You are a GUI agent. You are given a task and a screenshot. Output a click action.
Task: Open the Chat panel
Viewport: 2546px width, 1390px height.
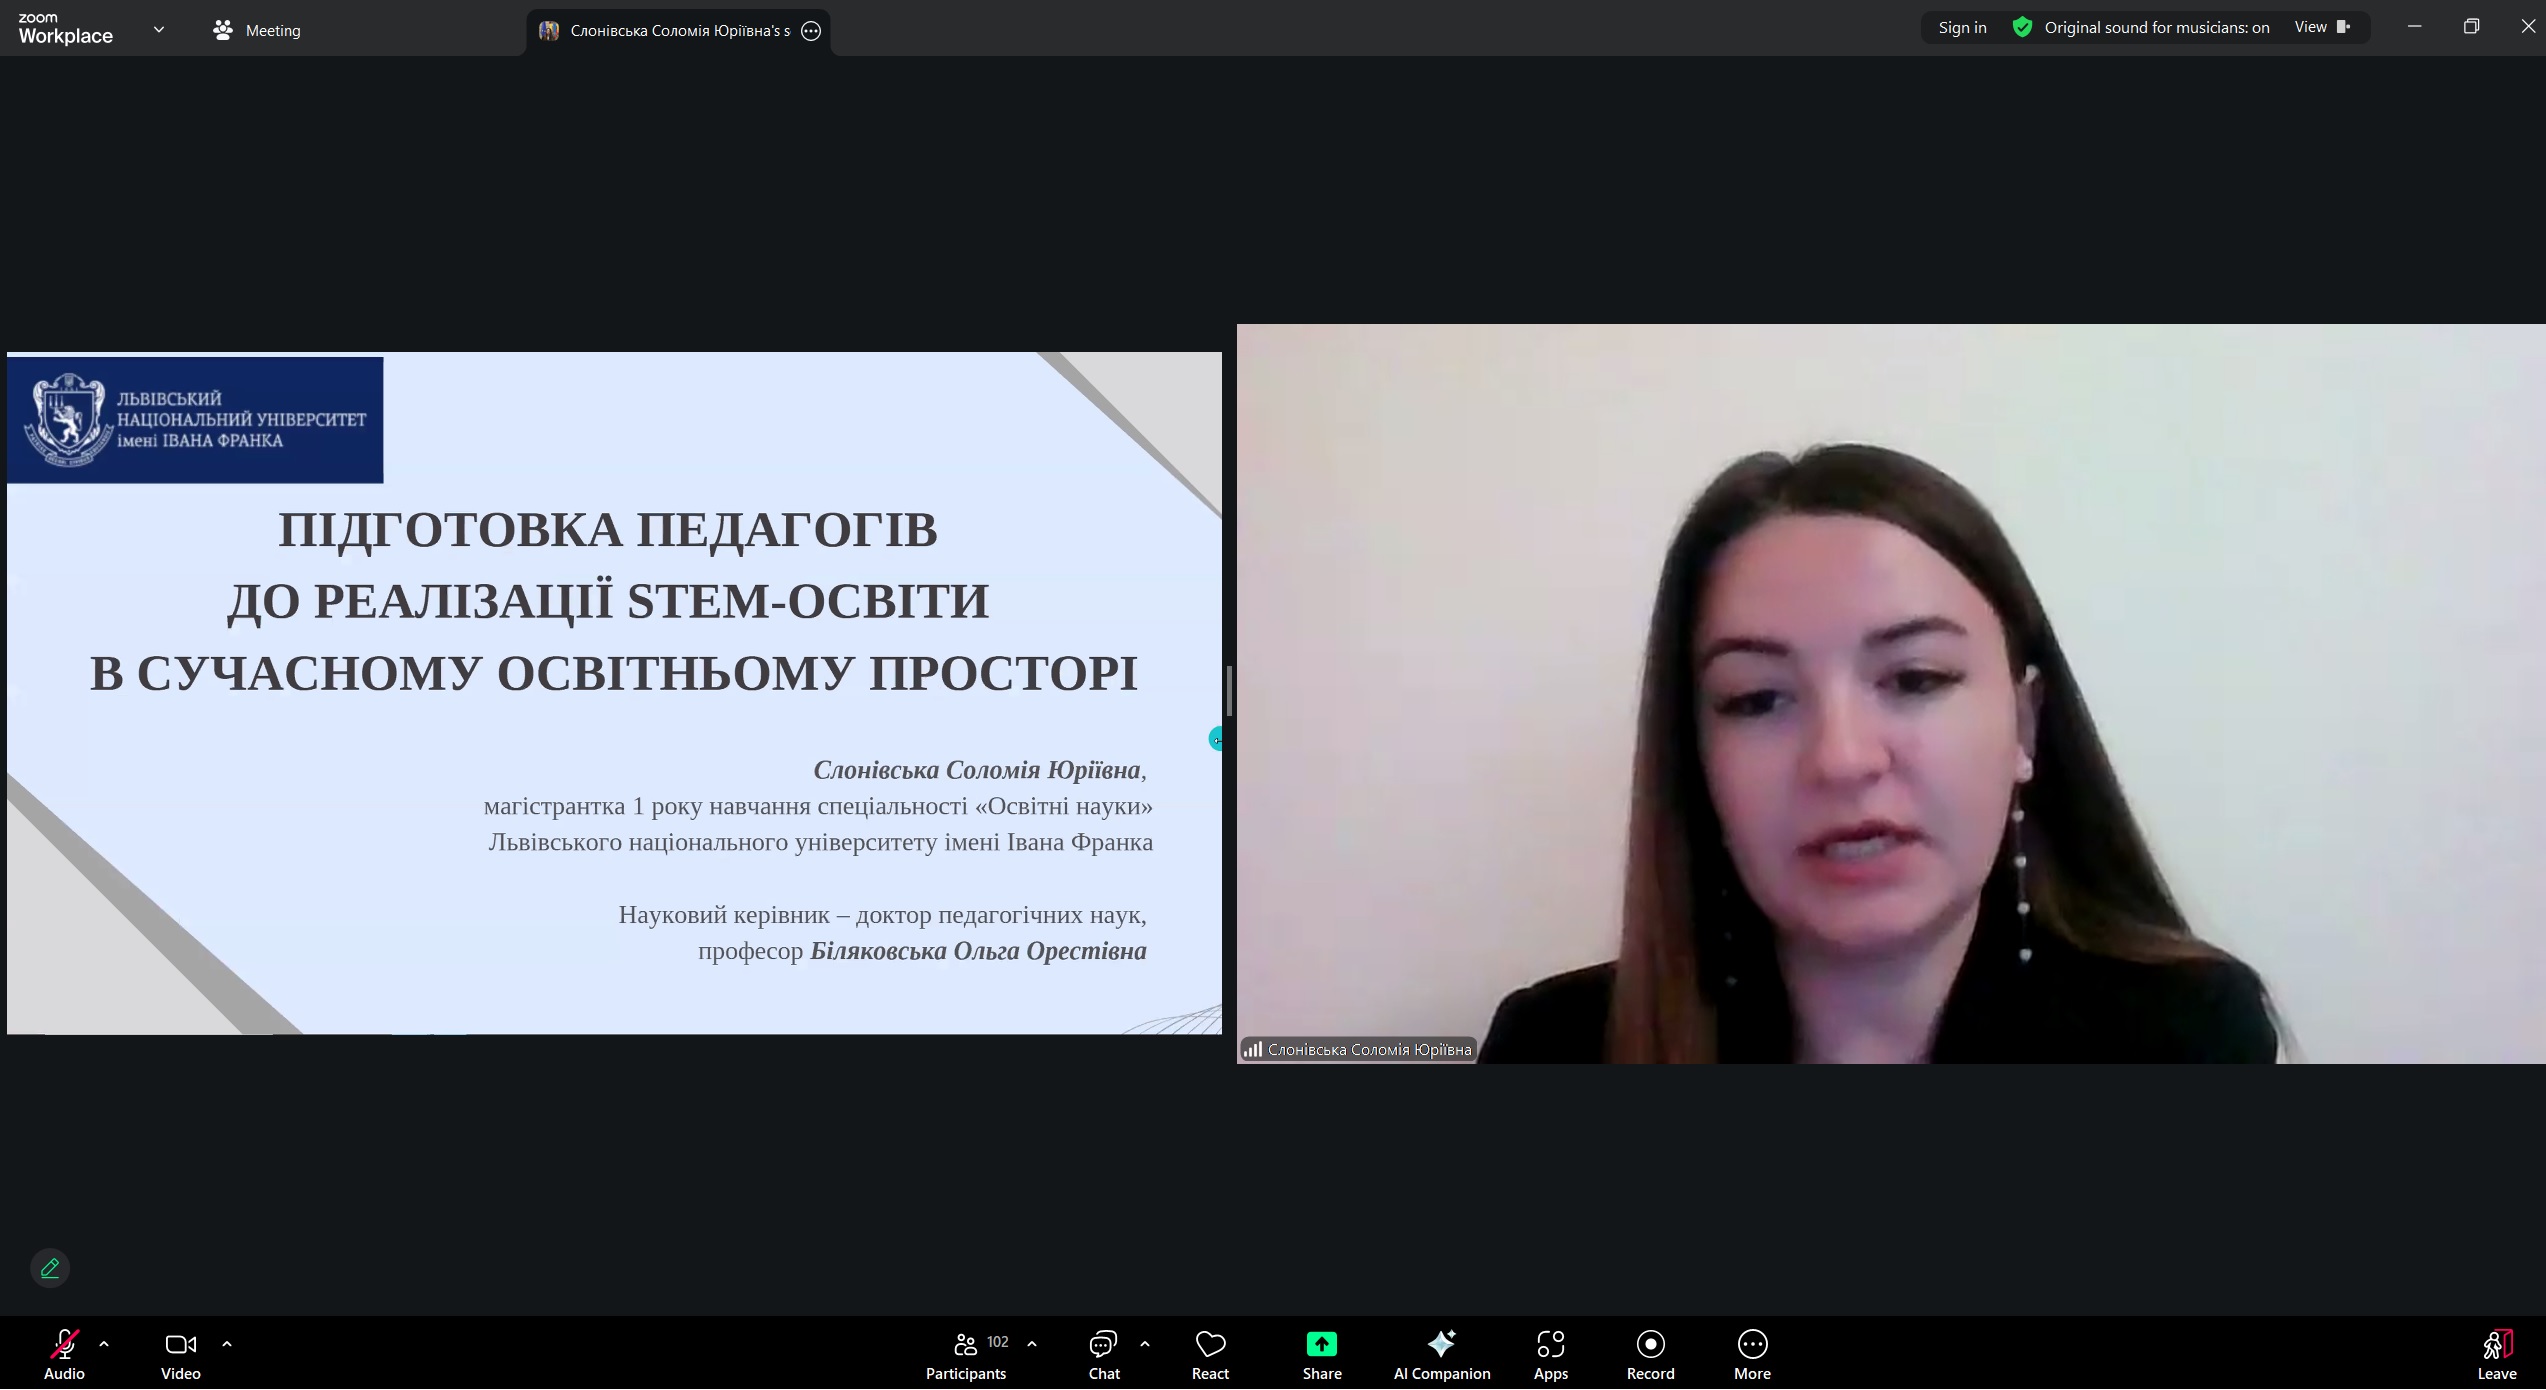(x=1103, y=1346)
